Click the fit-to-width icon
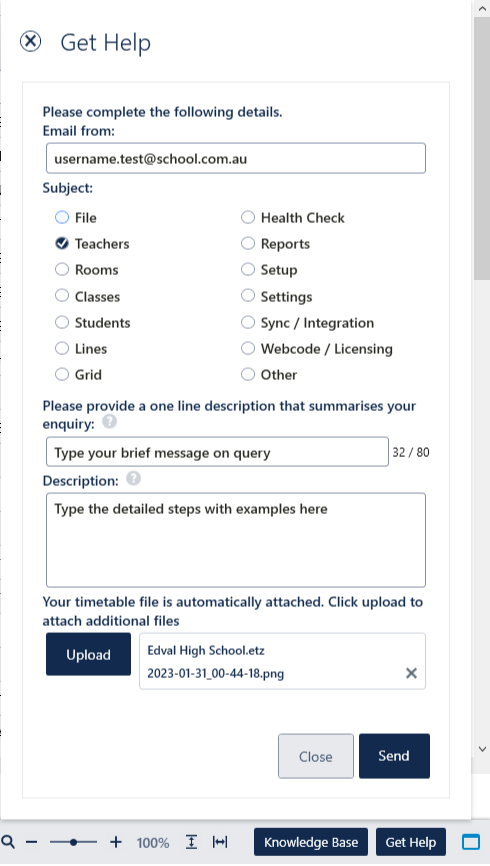Viewport: 490px width, 866px height. (220, 842)
